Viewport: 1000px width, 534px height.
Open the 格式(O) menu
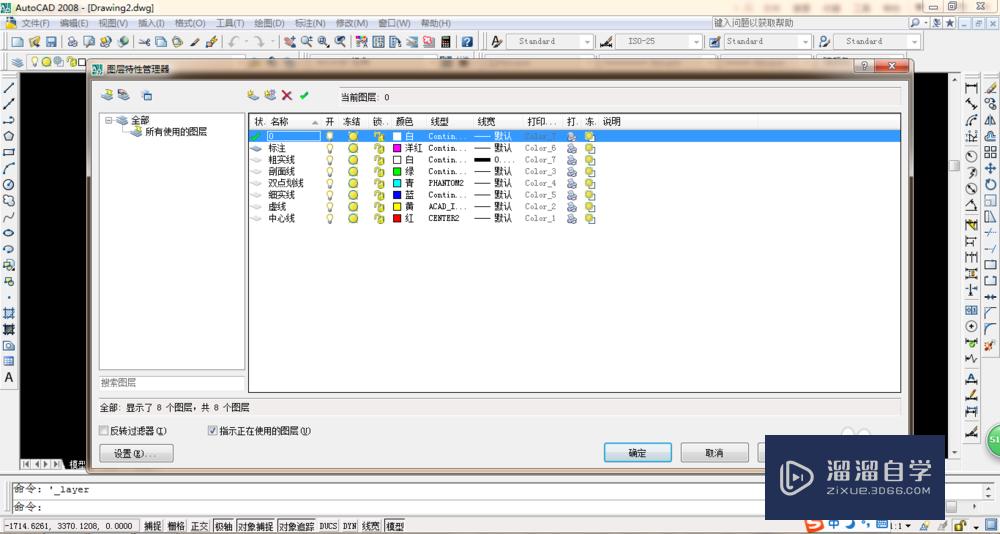(190, 23)
